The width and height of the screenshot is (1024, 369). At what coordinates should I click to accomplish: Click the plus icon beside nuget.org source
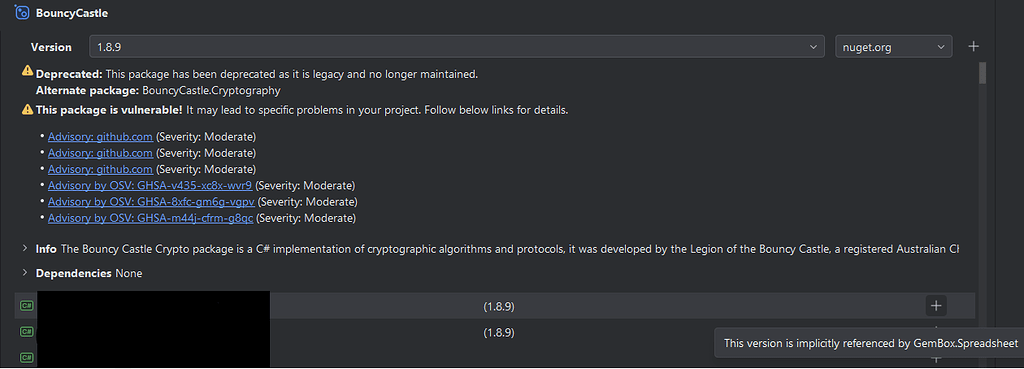[x=973, y=46]
